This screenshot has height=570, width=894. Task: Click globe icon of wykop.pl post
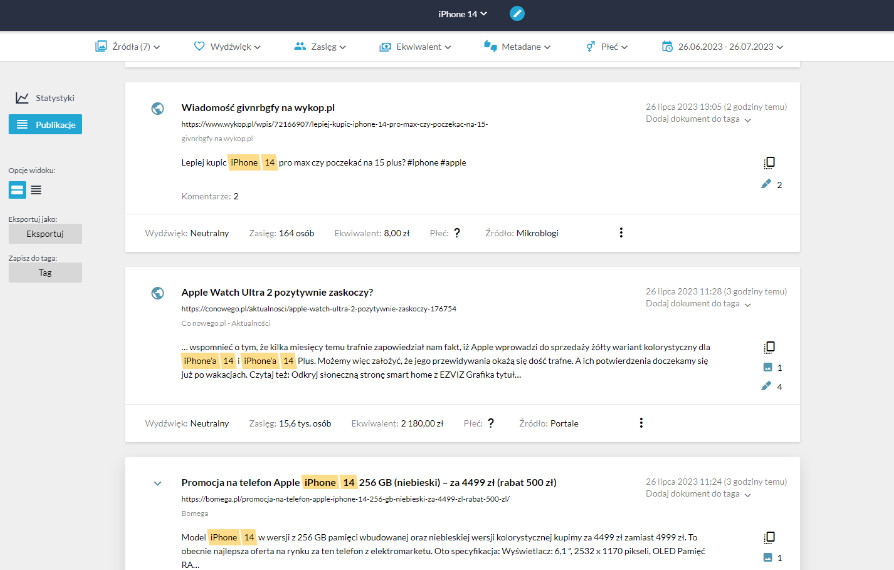tap(158, 108)
